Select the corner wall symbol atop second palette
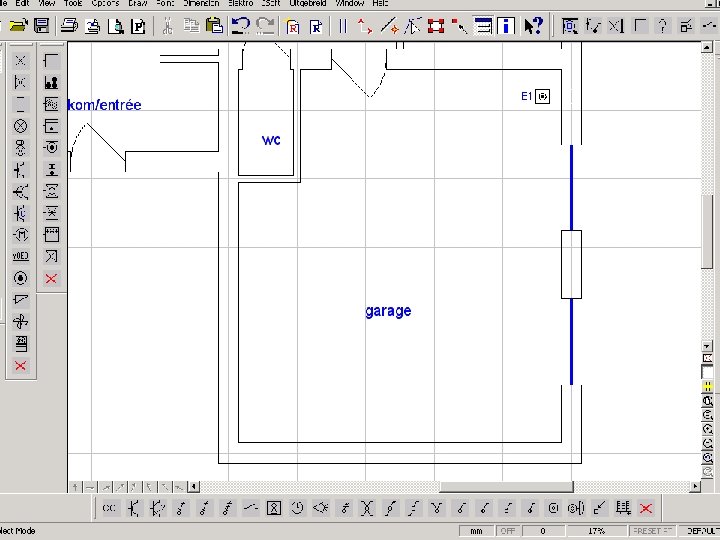 click(x=51, y=61)
